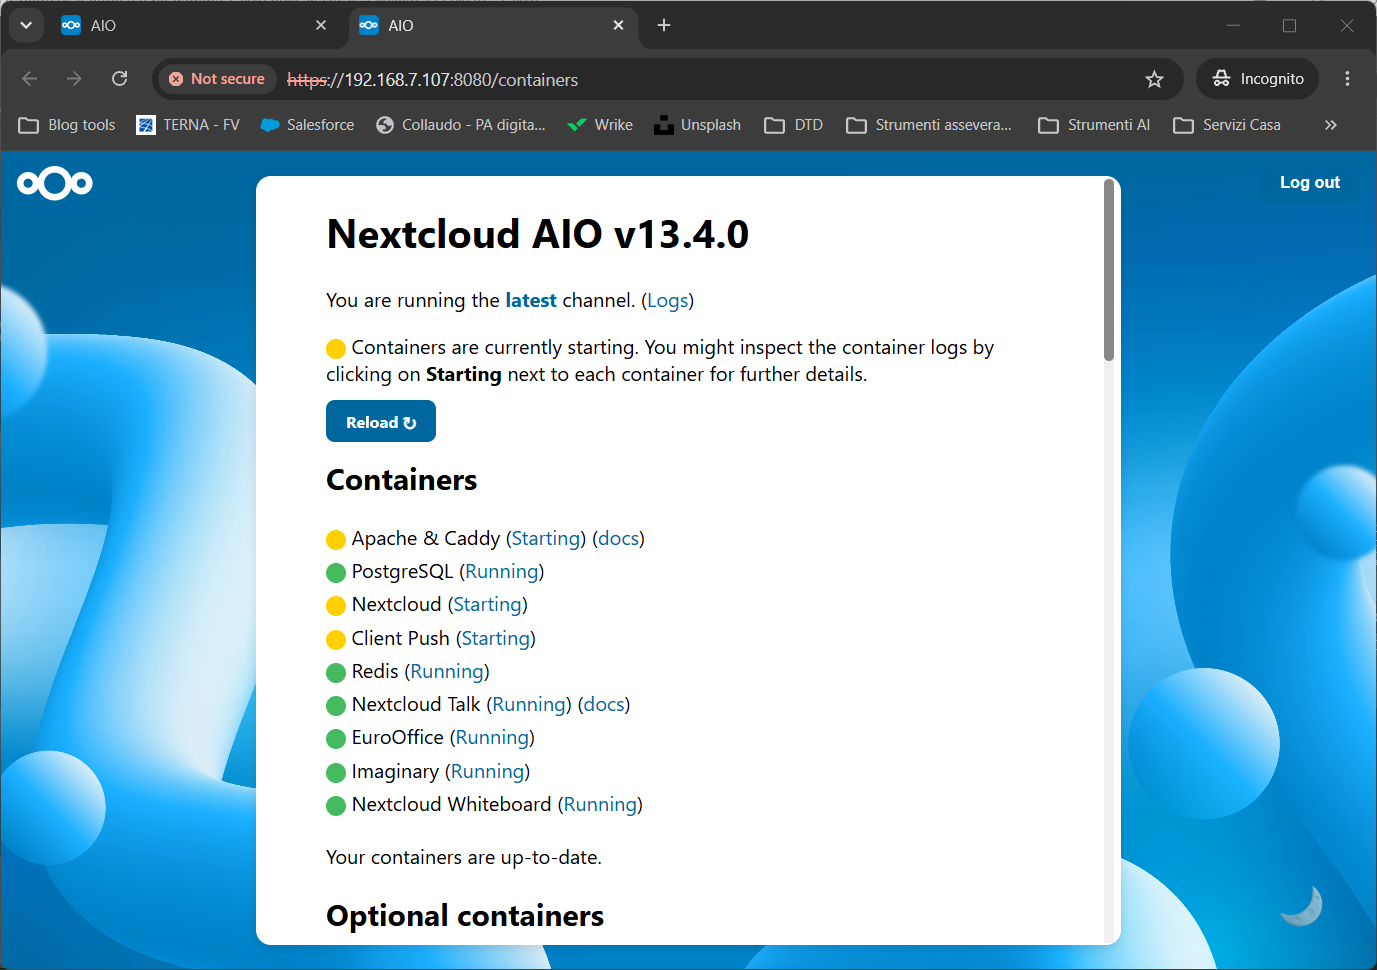Click the browser forward arrow

tap(74, 79)
